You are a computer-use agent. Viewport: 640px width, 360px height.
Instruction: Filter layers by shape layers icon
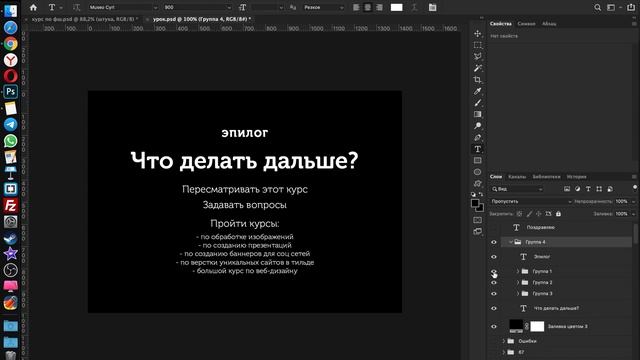599,189
